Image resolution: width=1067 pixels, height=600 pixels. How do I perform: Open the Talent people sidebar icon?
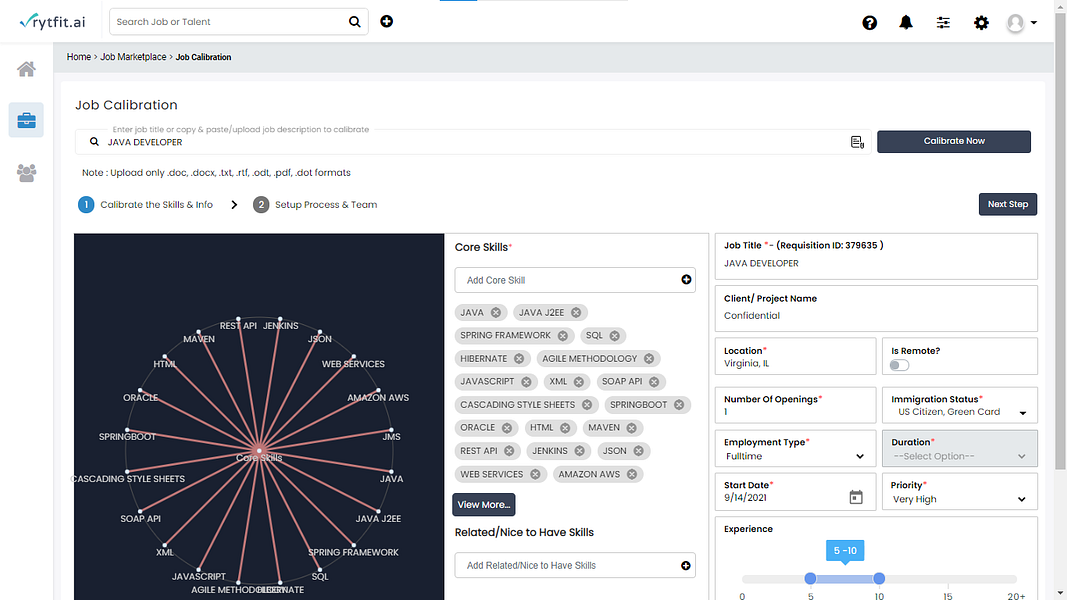(27, 173)
